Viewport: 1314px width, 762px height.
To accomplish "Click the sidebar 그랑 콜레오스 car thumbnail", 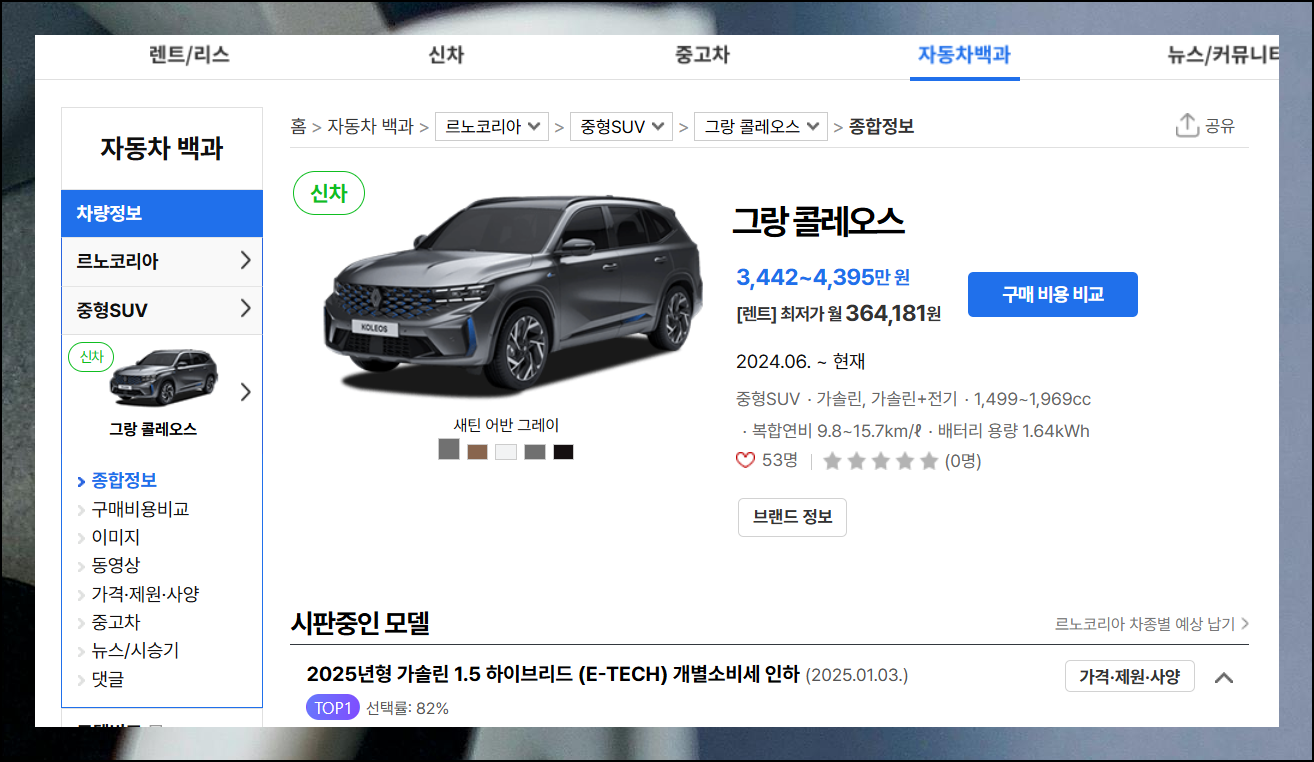I will pyautogui.click(x=162, y=377).
